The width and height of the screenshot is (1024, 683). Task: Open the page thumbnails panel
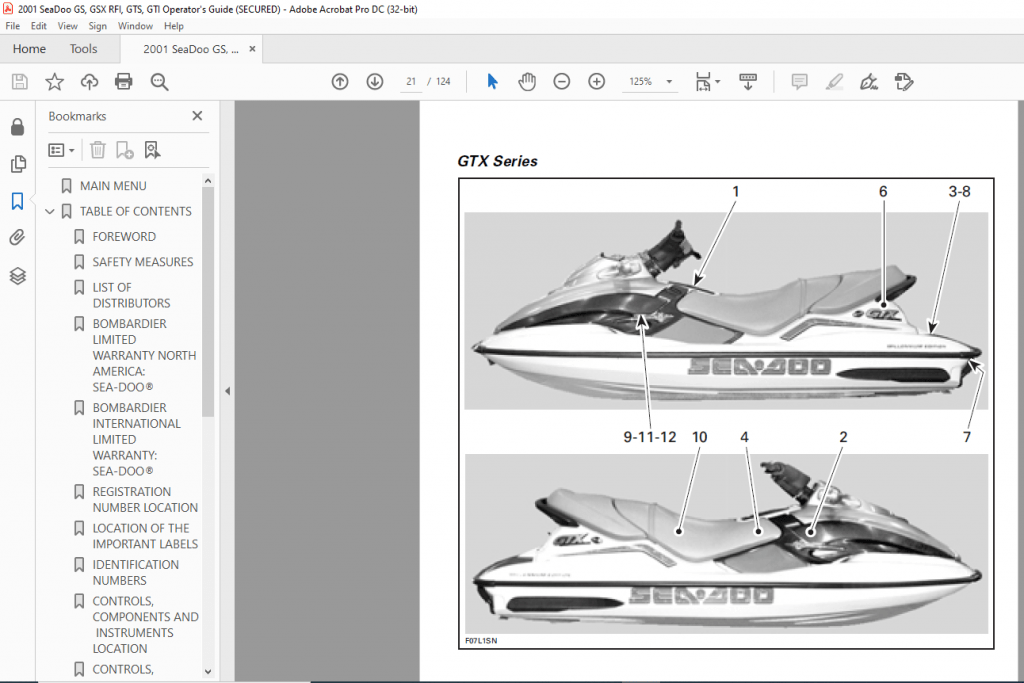tap(18, 163)
